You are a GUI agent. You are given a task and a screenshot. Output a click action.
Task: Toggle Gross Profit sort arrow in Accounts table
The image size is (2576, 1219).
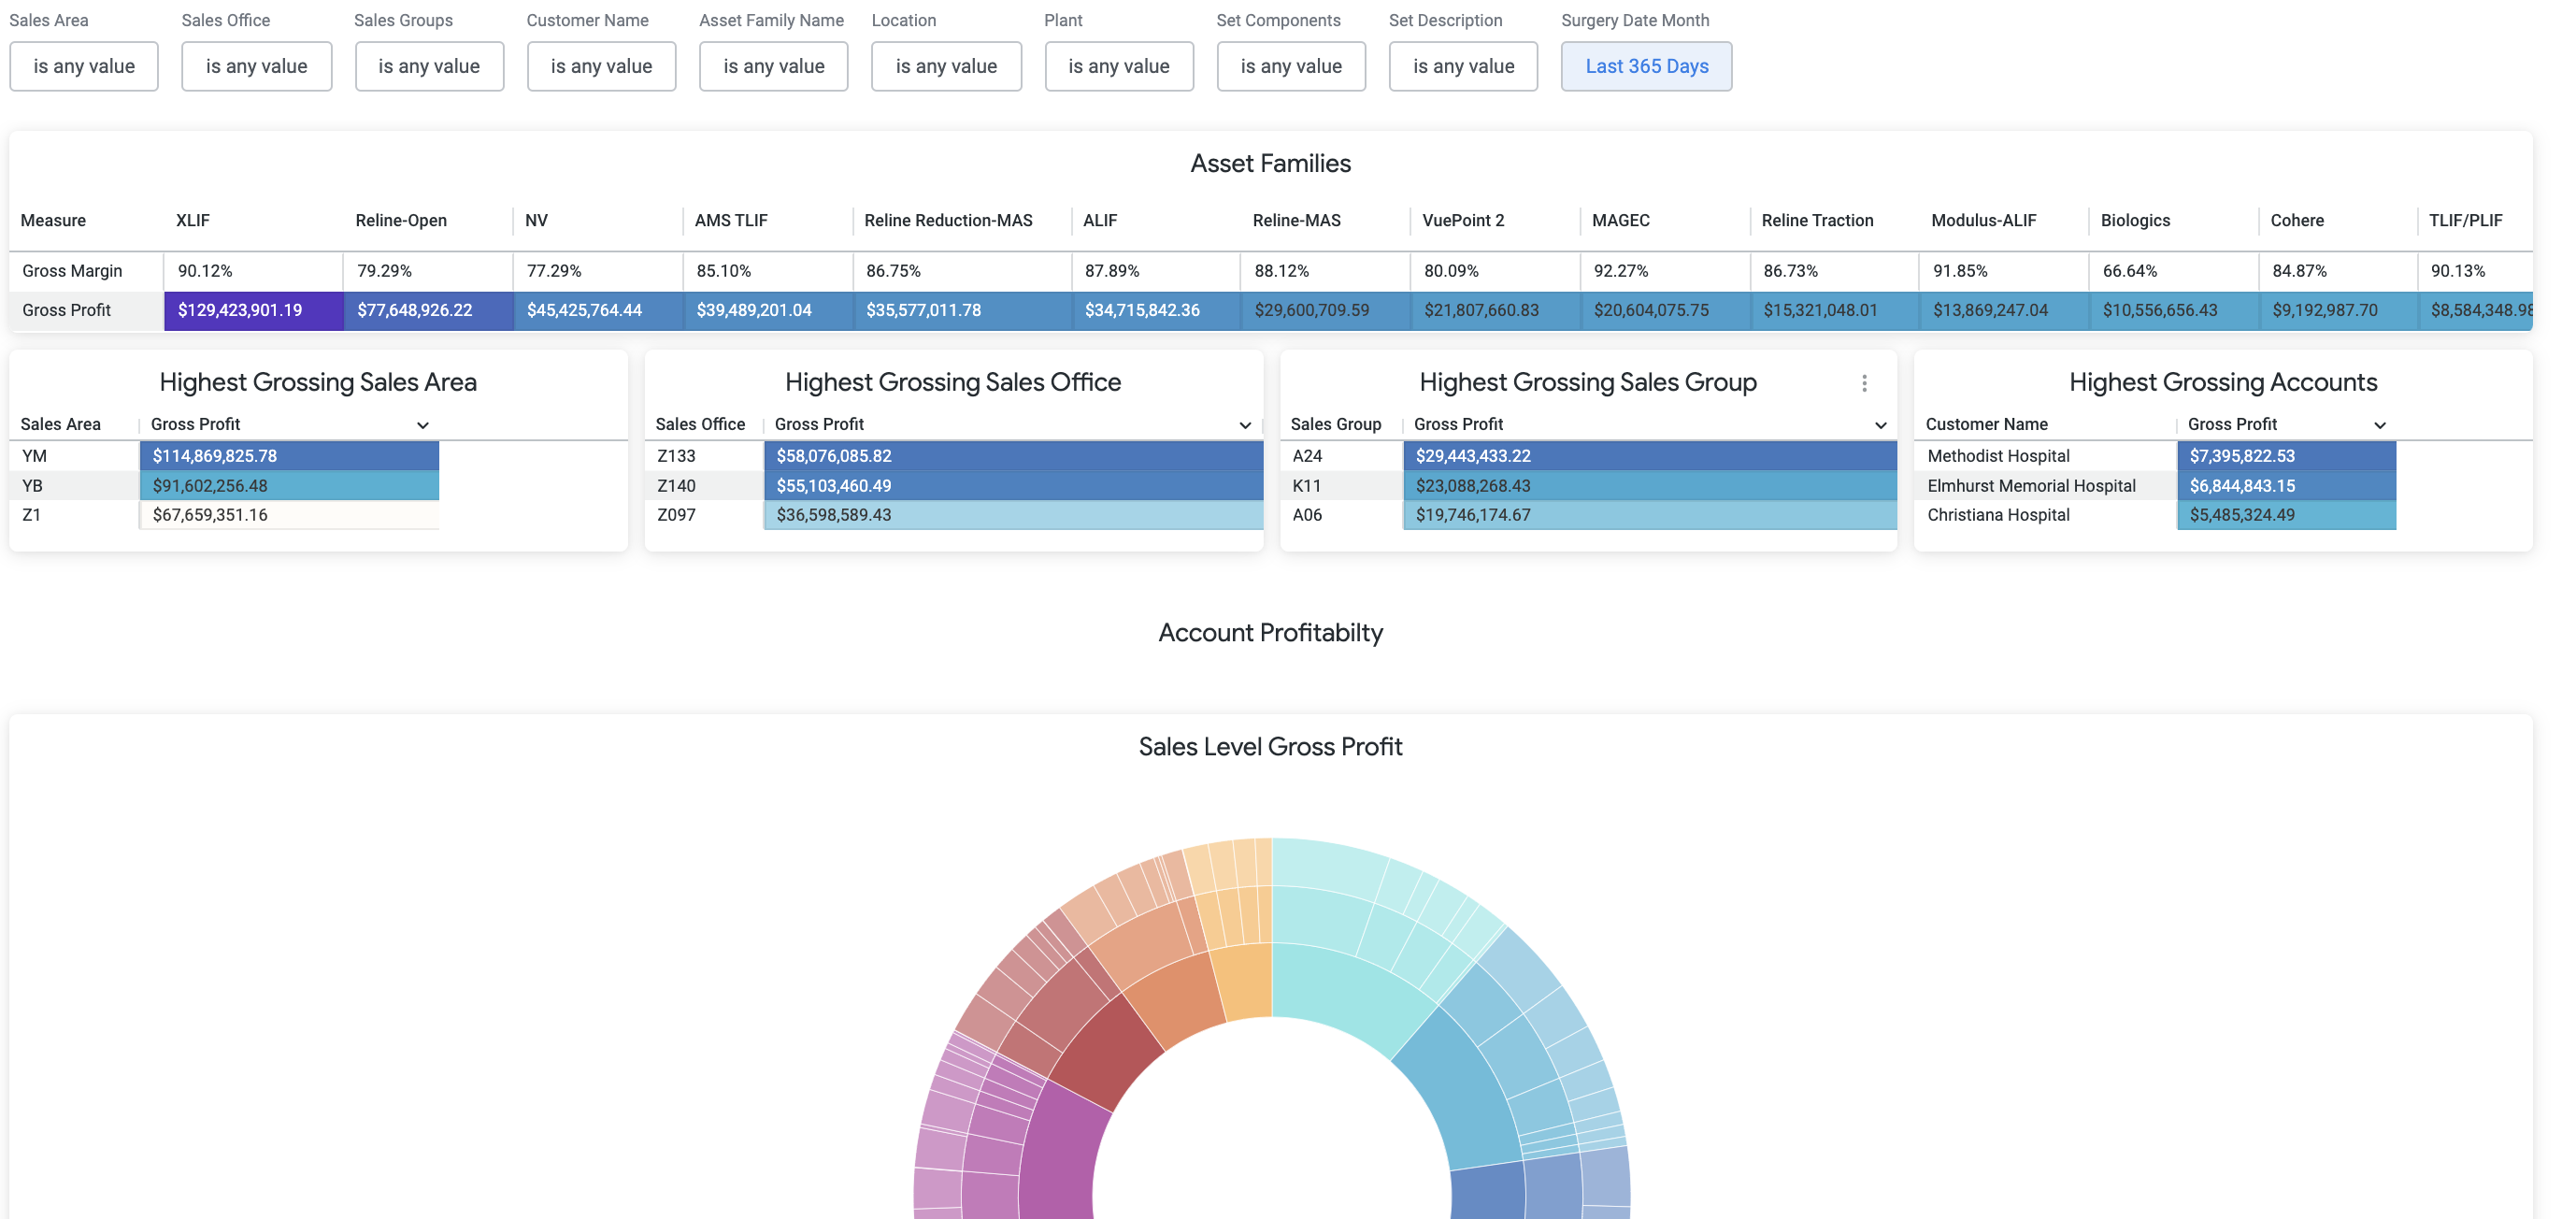click(x=2380, y=425)
